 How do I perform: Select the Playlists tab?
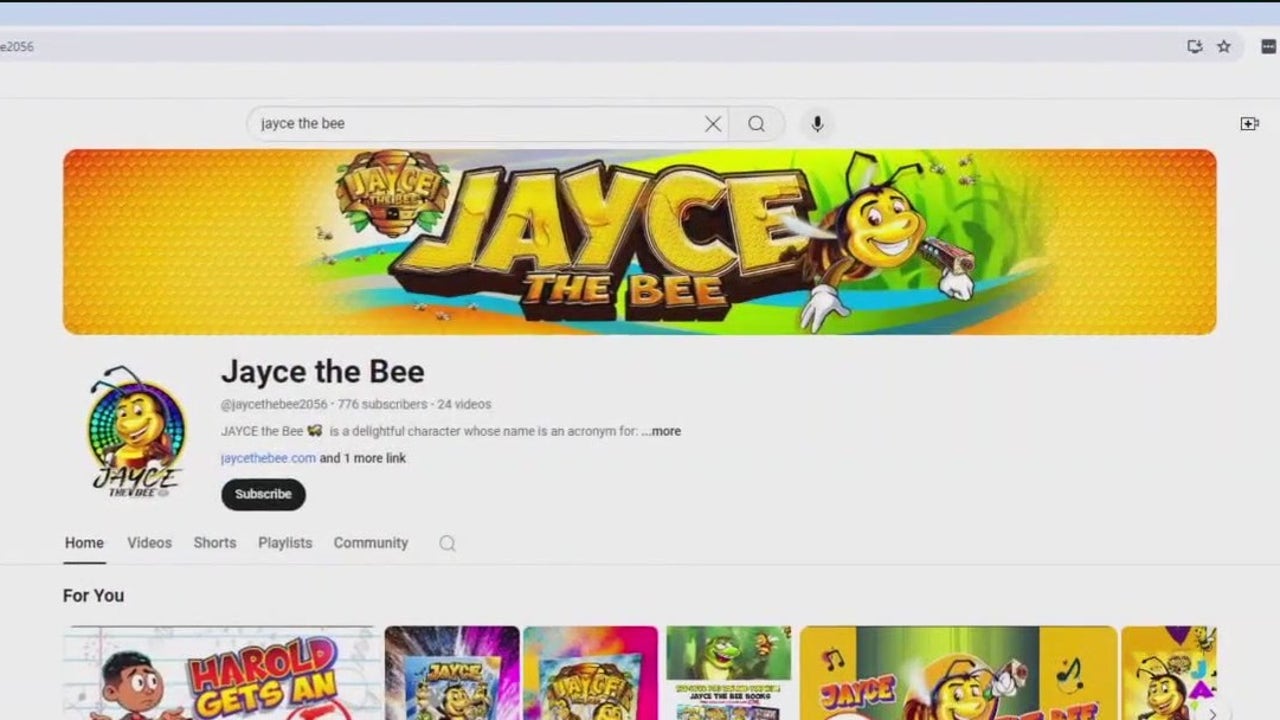point(285,543)
